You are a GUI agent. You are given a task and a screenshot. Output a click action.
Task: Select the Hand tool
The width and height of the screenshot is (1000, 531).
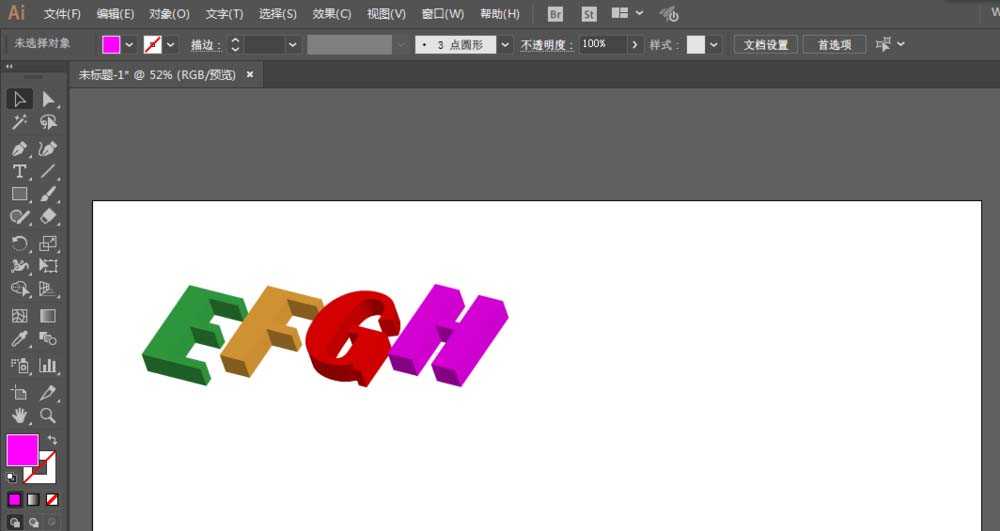pyautogui.click(x=19, y=415)
